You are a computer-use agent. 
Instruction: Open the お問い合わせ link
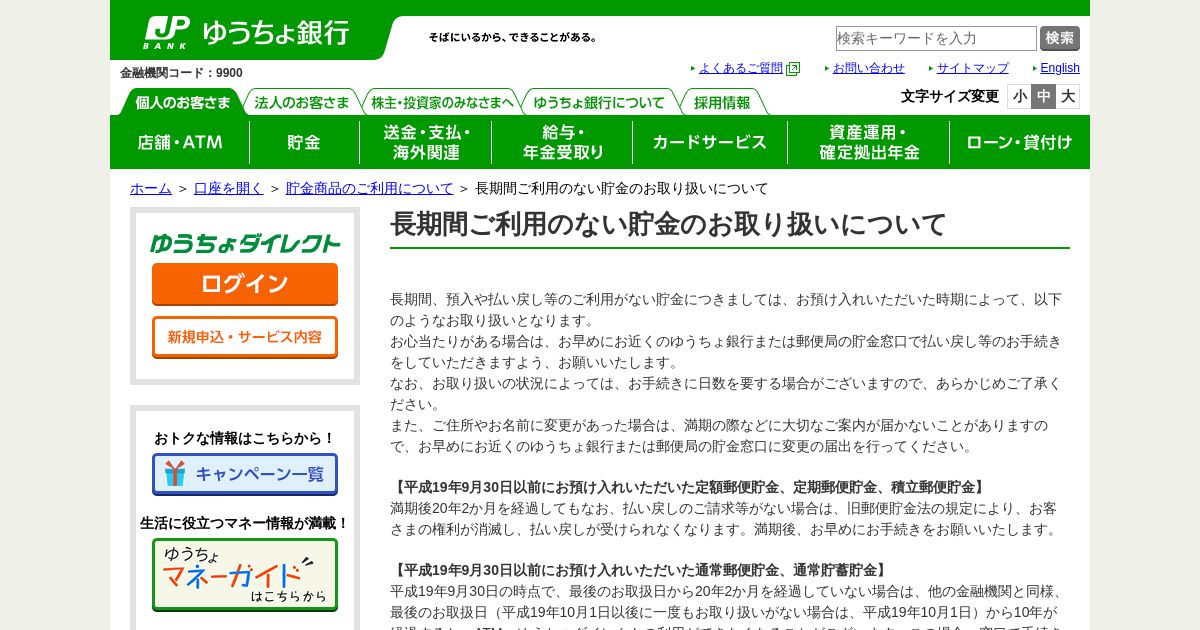point(869,68)
